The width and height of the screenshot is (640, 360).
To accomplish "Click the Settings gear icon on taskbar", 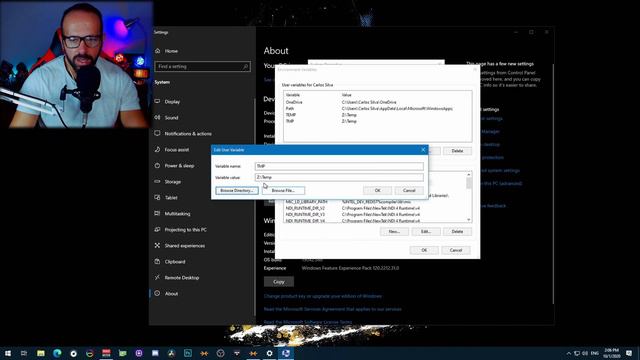I will pos(269,353).
